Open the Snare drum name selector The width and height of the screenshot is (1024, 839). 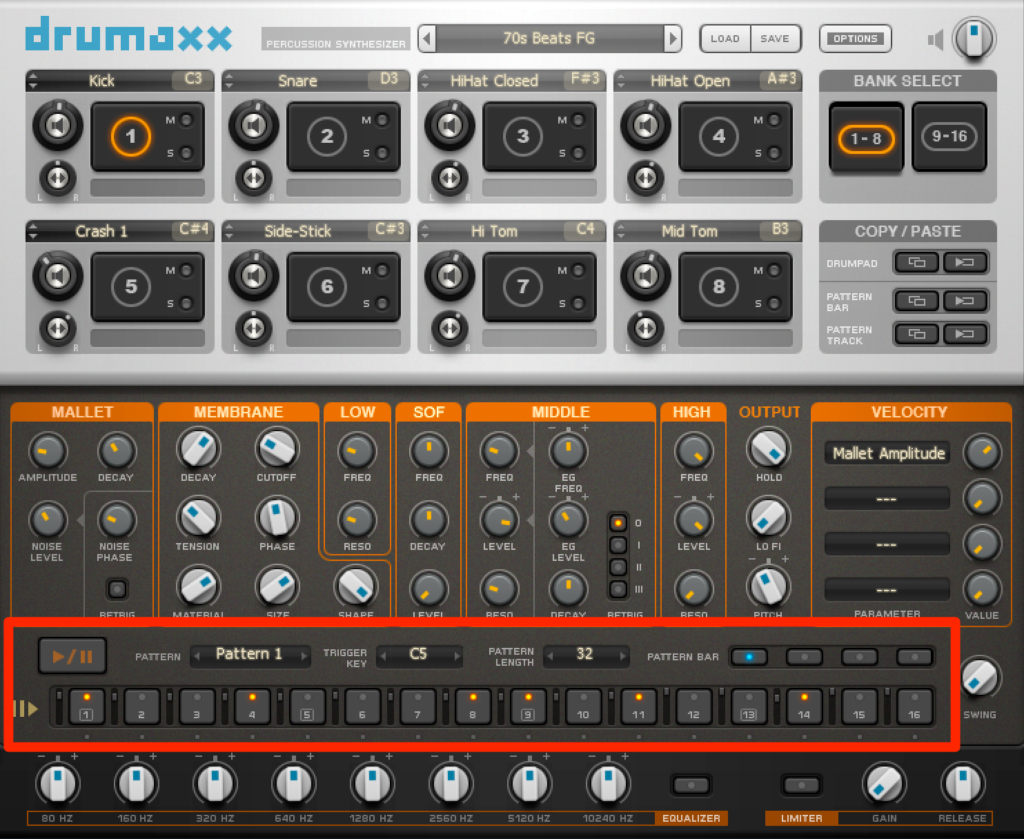click(x=297, y=81)
